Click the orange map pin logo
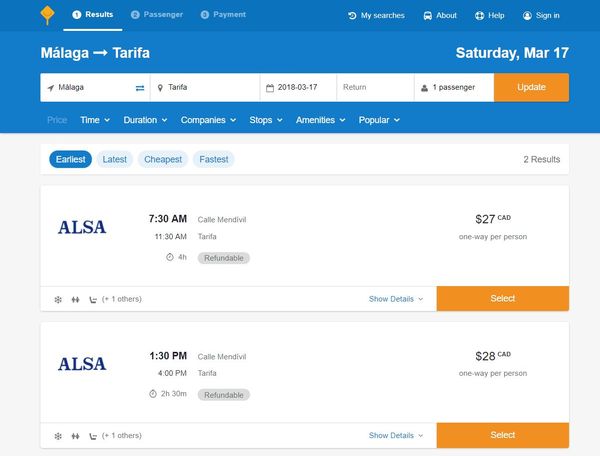The image size is (600, 456). point(47,15)
